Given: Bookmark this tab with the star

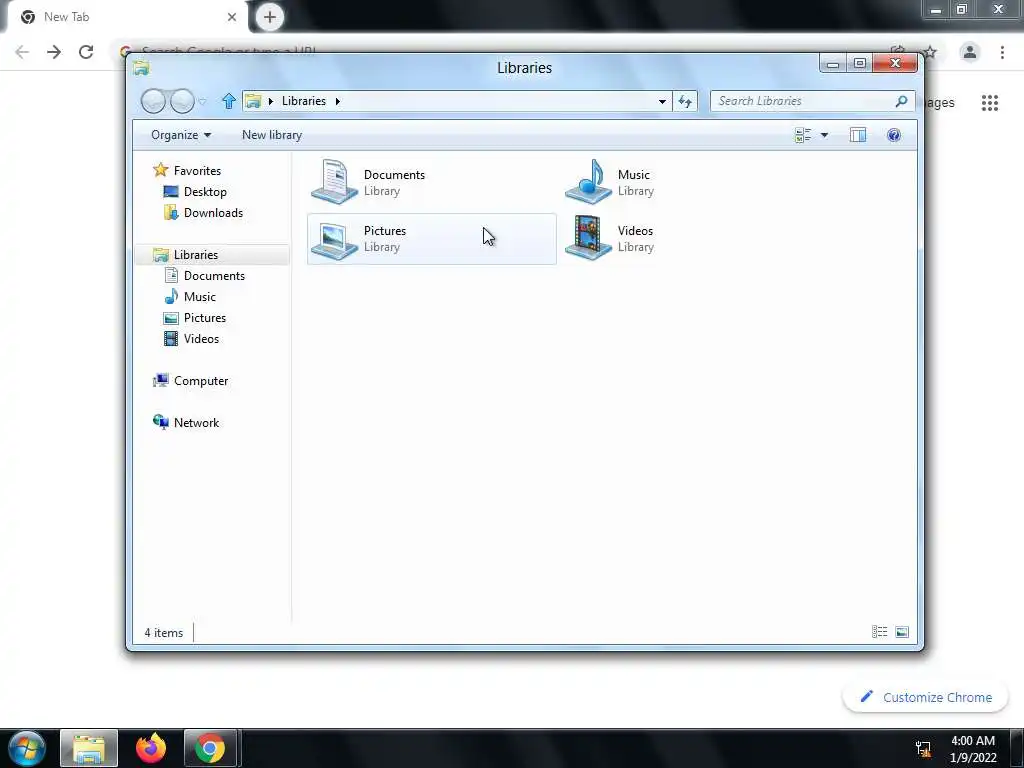Looking at the screenshot, I should pyautogui.click(x=931, y=52).
